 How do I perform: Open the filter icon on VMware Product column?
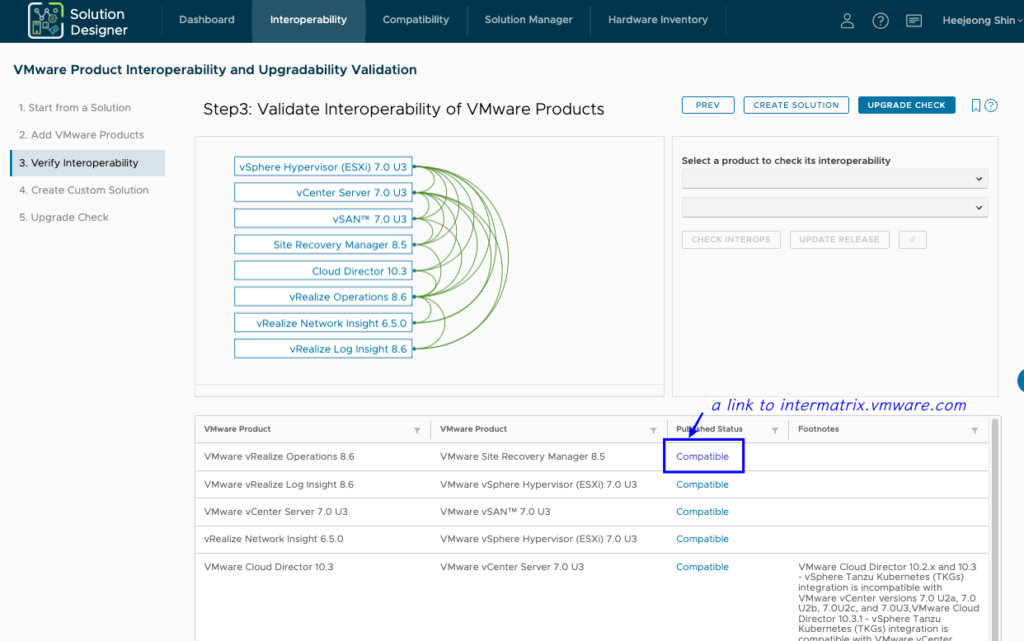[418, 429]
